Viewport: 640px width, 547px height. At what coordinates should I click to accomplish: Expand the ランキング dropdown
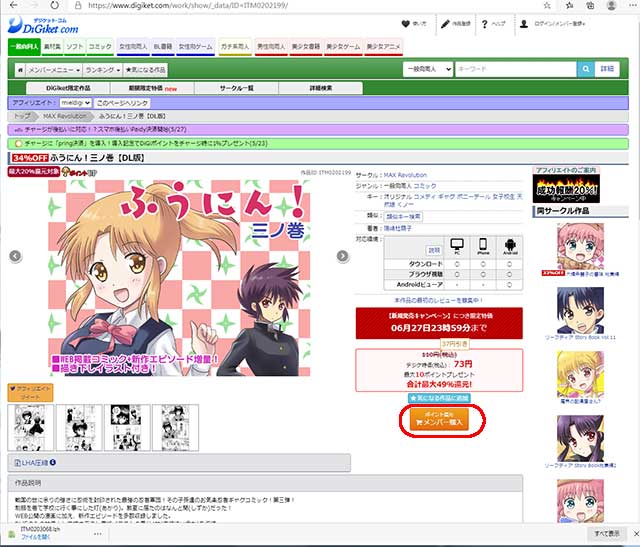102,70
